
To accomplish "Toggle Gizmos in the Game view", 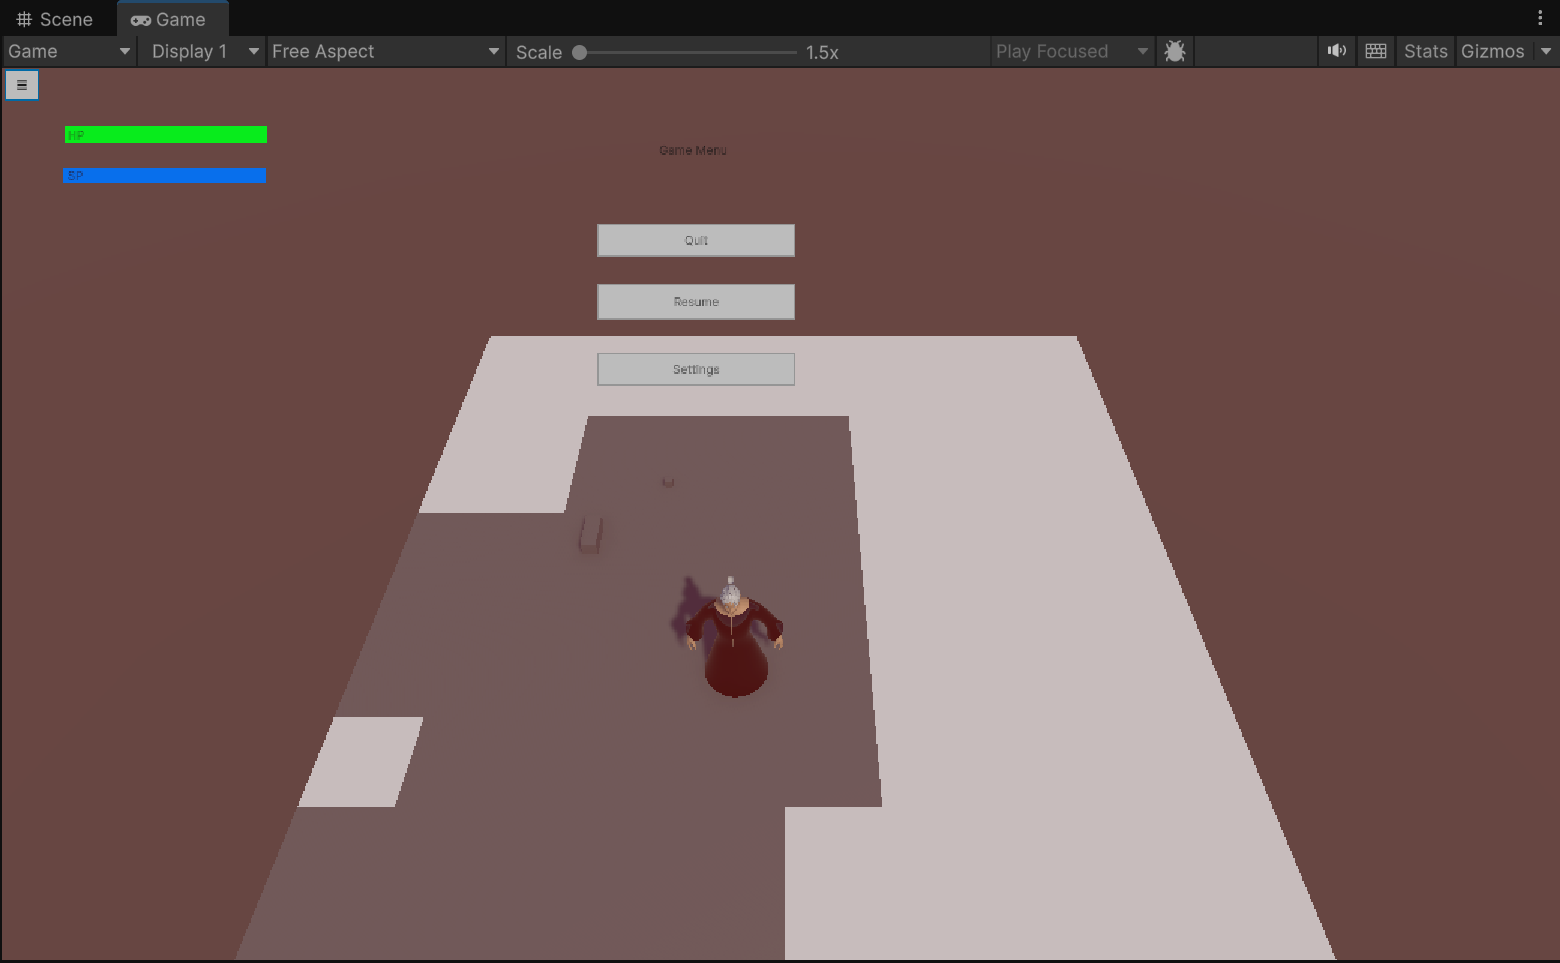I will [x=1492, y=52].
